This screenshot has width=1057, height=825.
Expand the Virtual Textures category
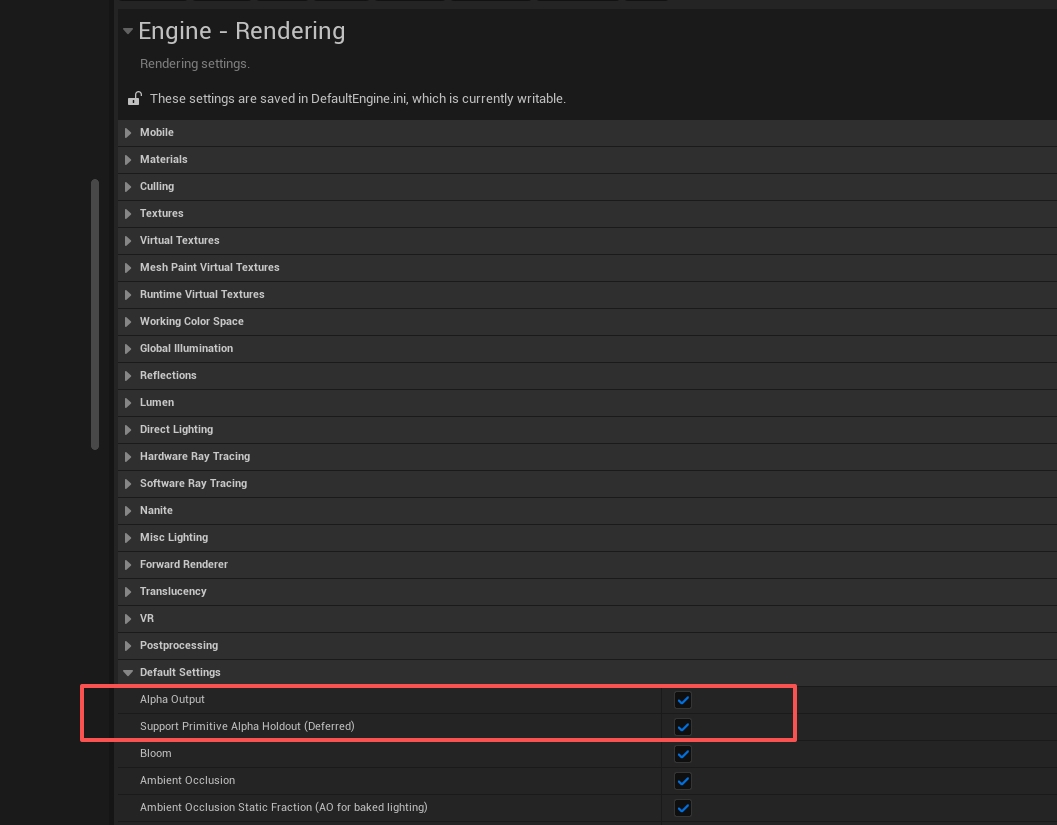pyautogui.click(x=128, y=241)
